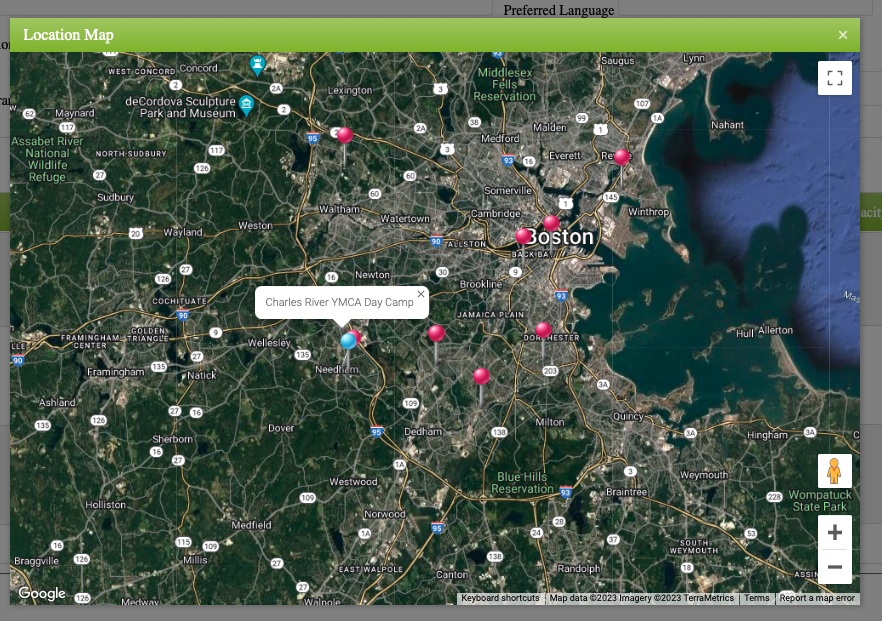Click the Blue Hills Reservation label
Viewport: 882px width, 621px height.
[x=522, y=483]
